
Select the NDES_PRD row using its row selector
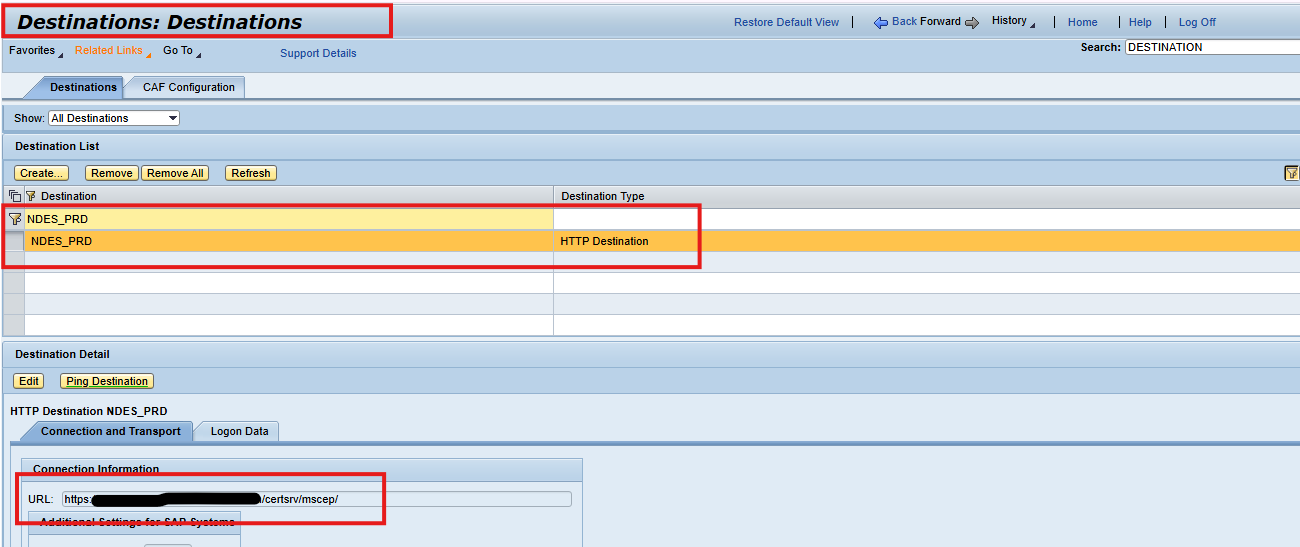click(14, 241)
